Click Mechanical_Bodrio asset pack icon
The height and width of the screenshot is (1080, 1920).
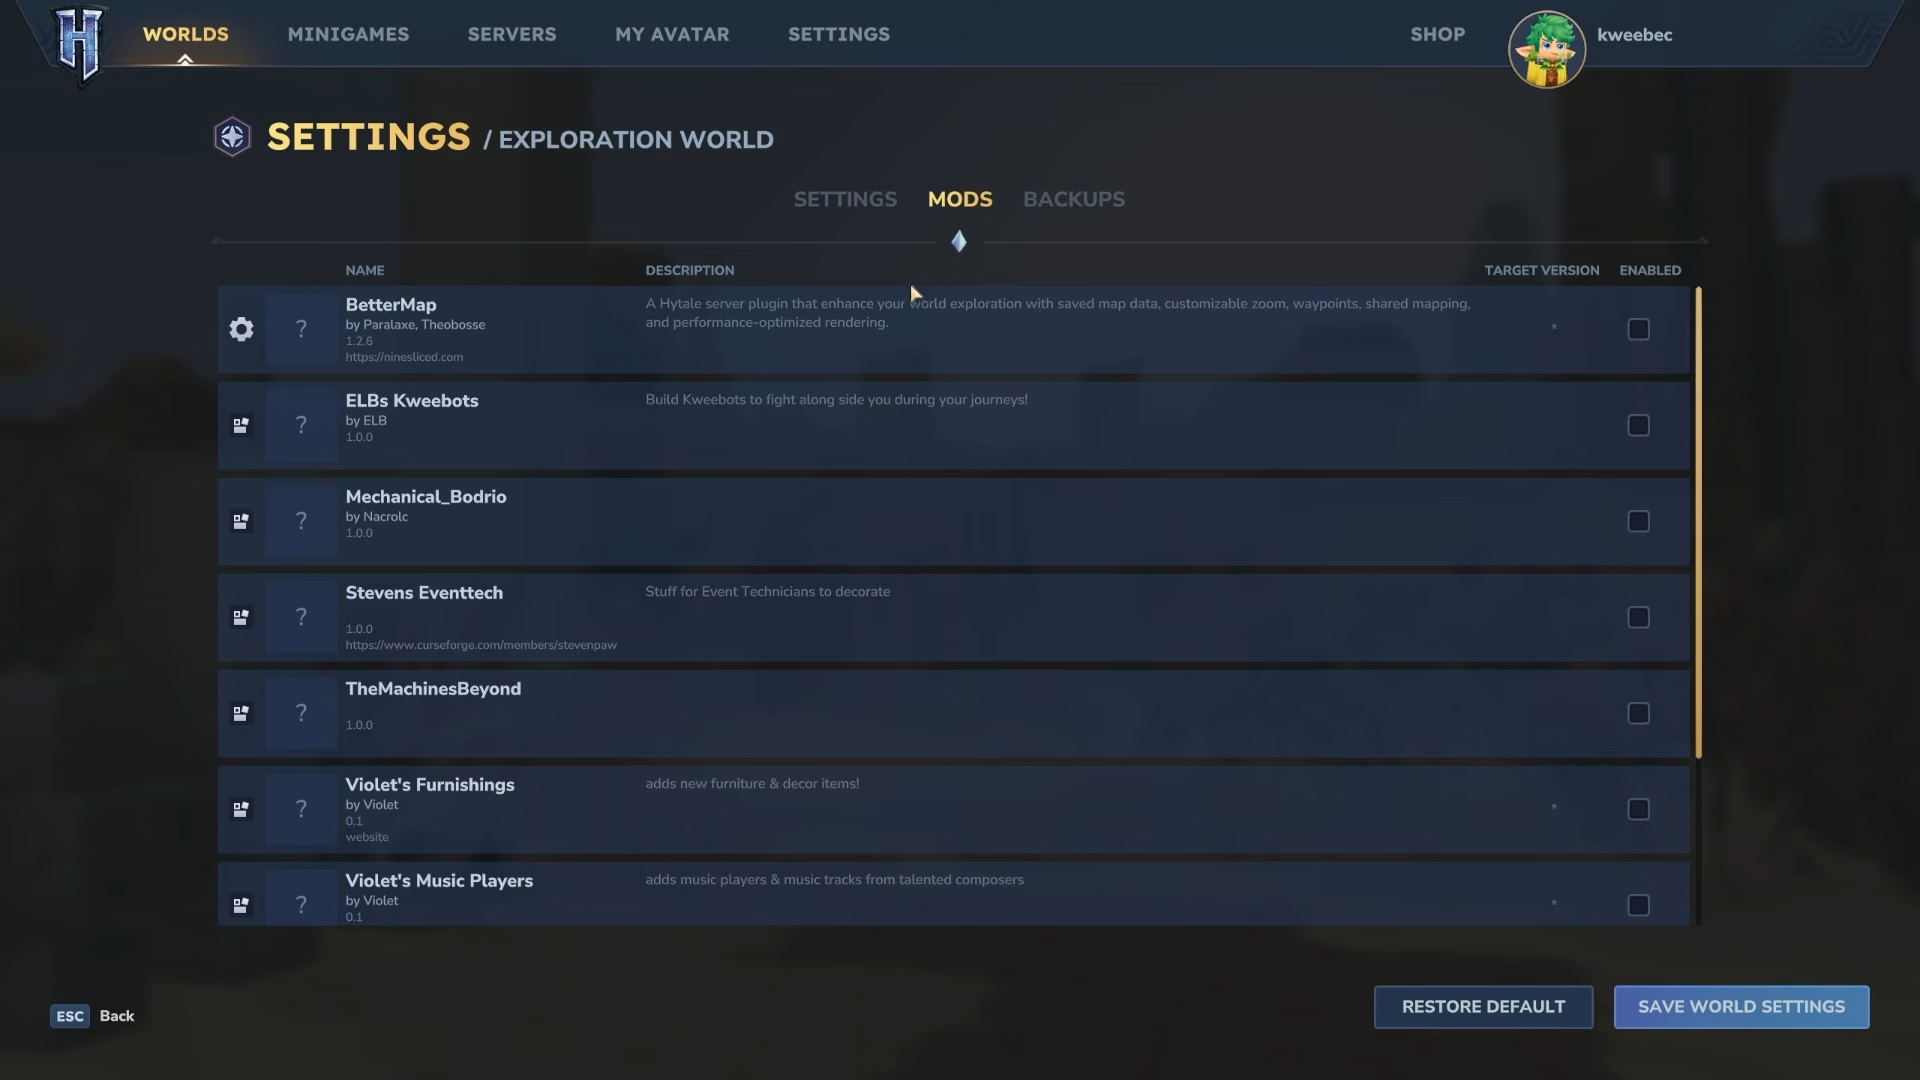click(x=241, y=522)
